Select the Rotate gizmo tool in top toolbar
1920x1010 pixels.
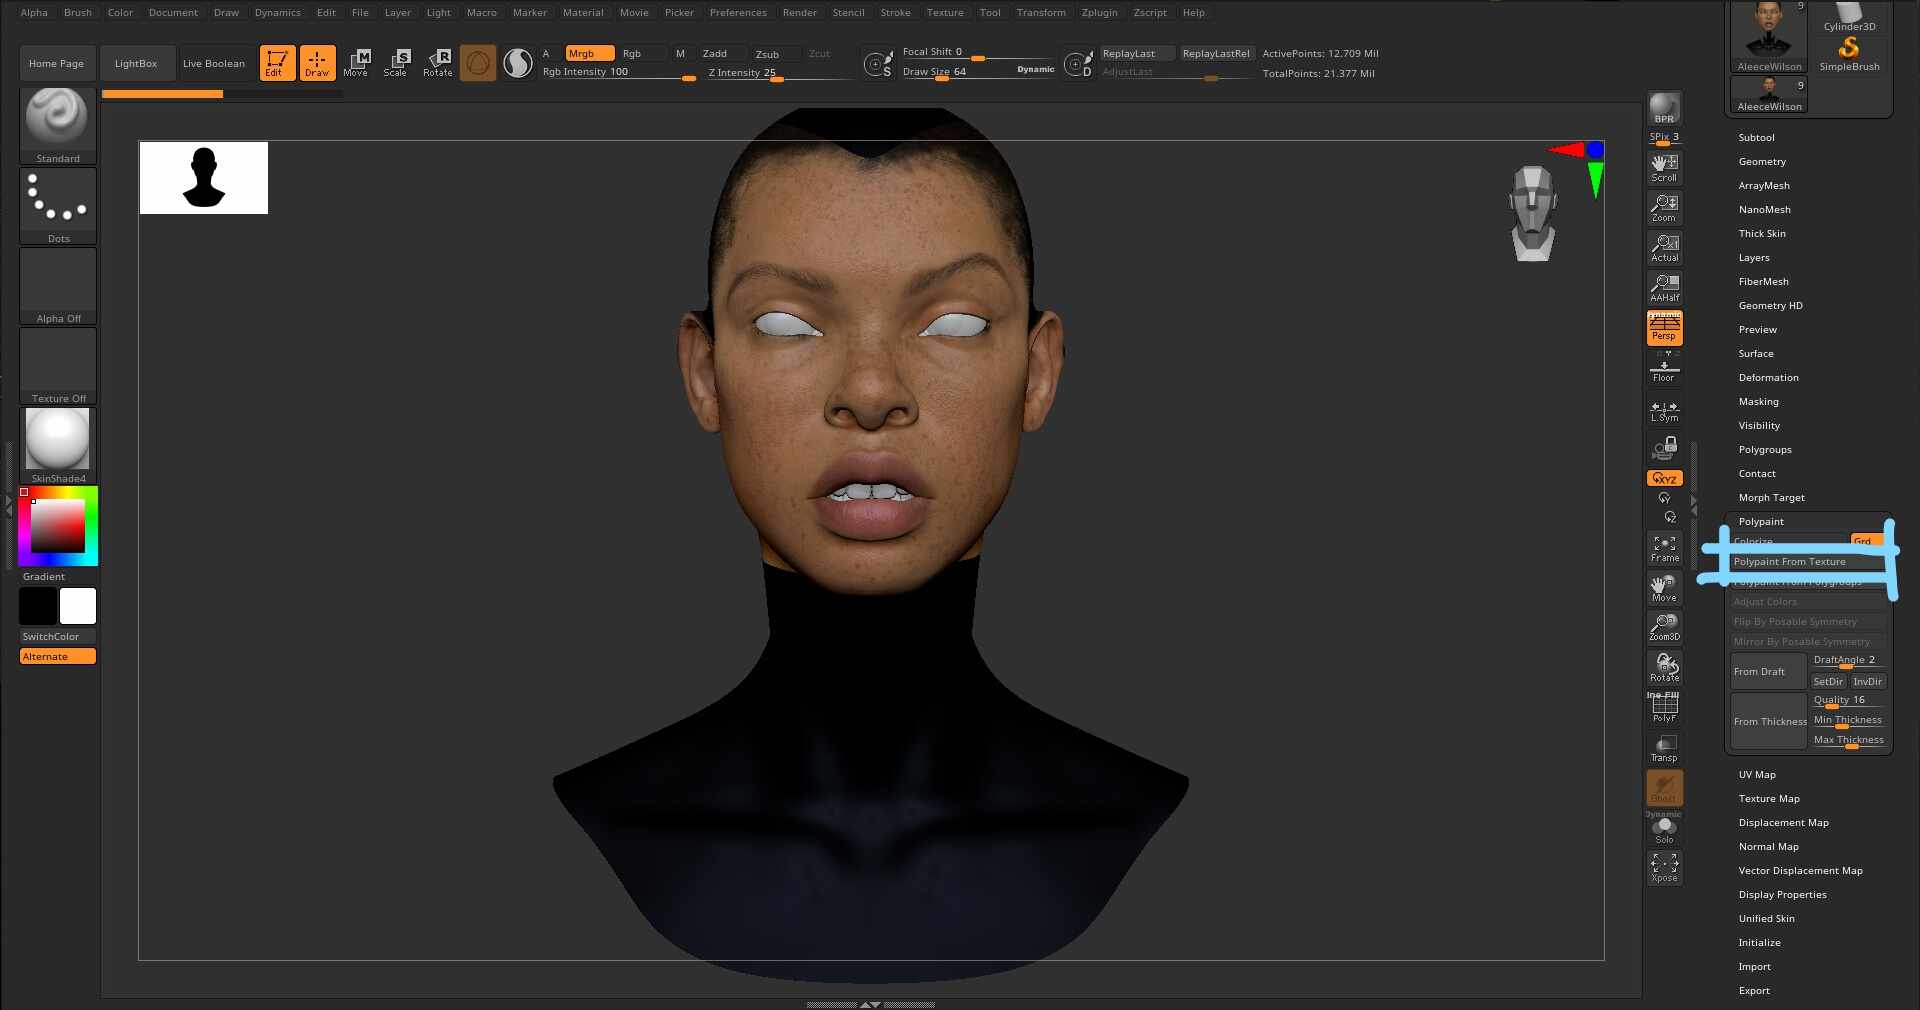tap(438, 63)
